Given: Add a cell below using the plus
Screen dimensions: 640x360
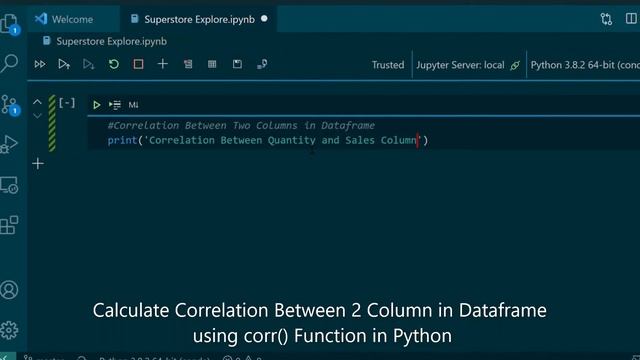Looking at the screenshot, I should point(38,164).
